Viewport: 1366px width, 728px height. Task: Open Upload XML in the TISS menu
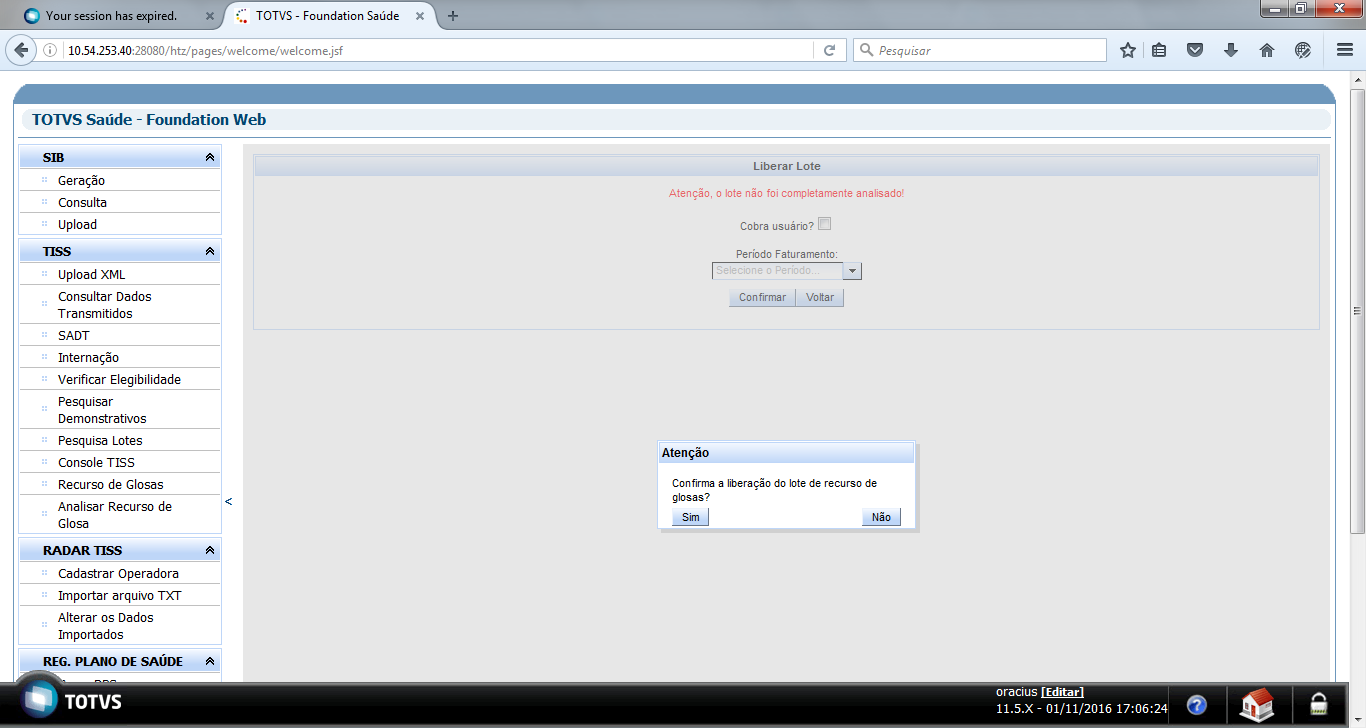92,275
